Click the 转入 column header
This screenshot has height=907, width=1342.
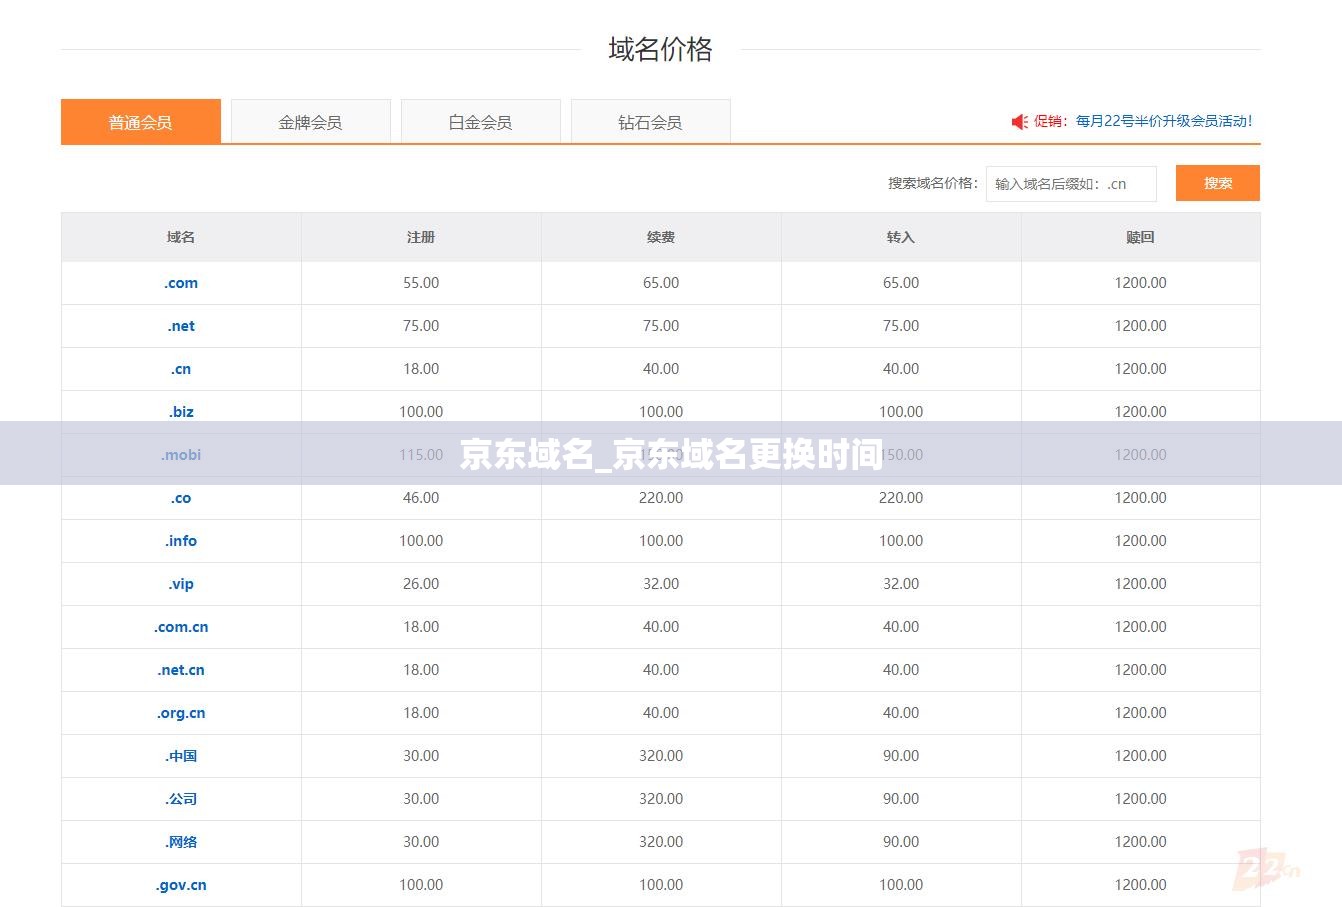[x=901, y=237]
